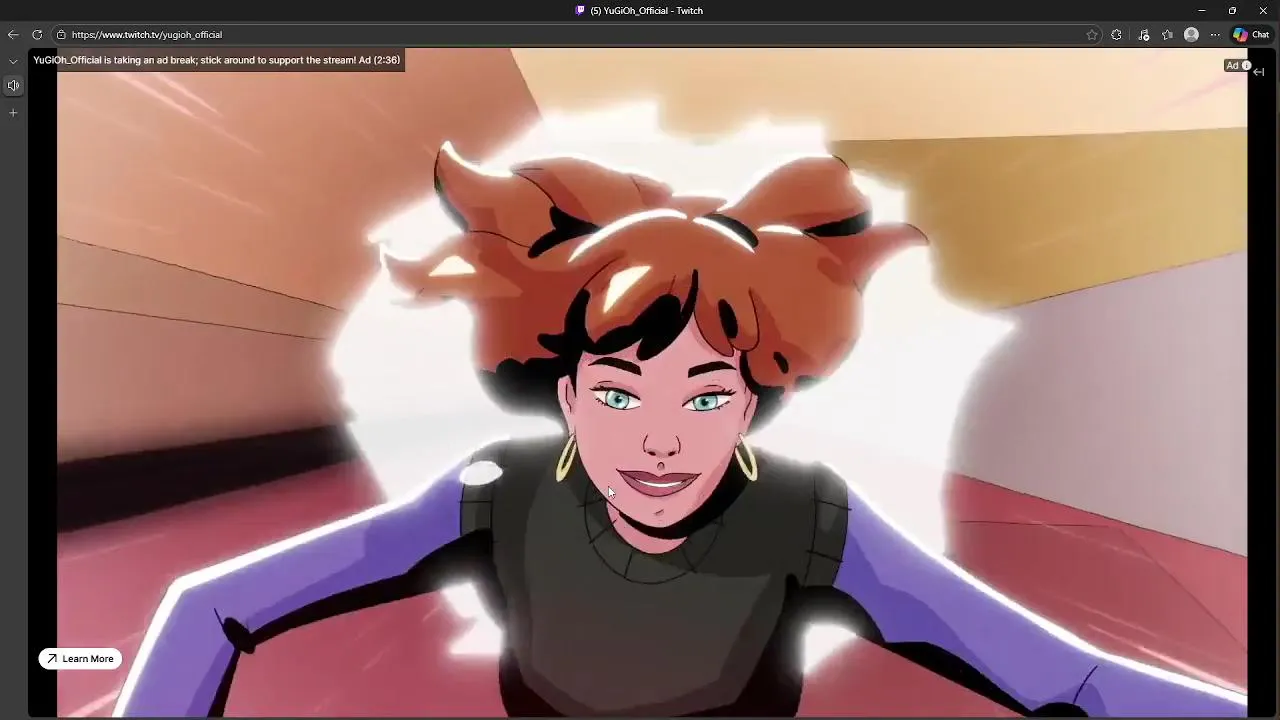Open the media control music-note icon
1280x720 pixels.
pyautogui.click(x=1144, y=34)
